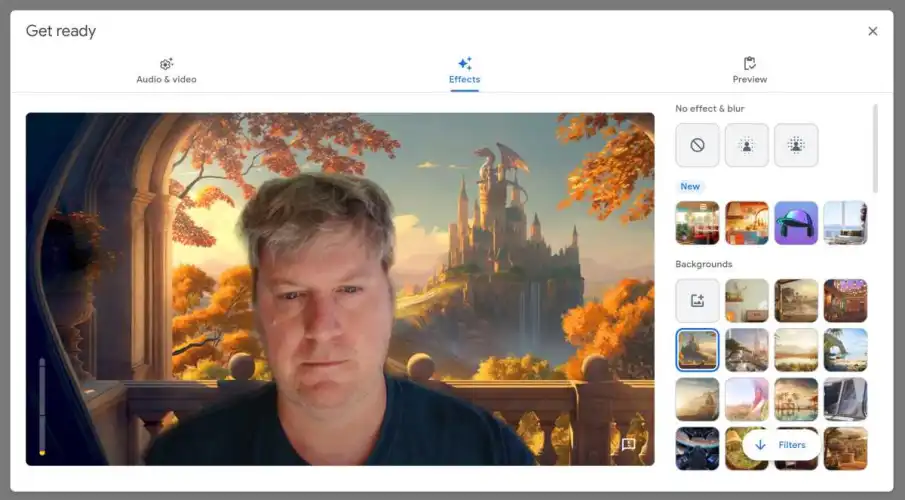
Task: Click the feedback icon on video preview
Action: tap(628, 444)
